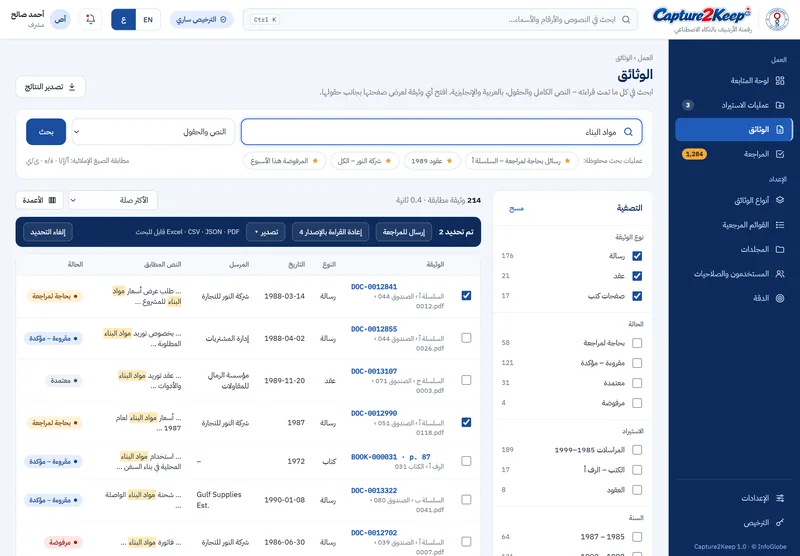Open the reference lists icon القوائم المرجعية
The height and width of the screenshot is (556, 800).
(x=780, y=225)
